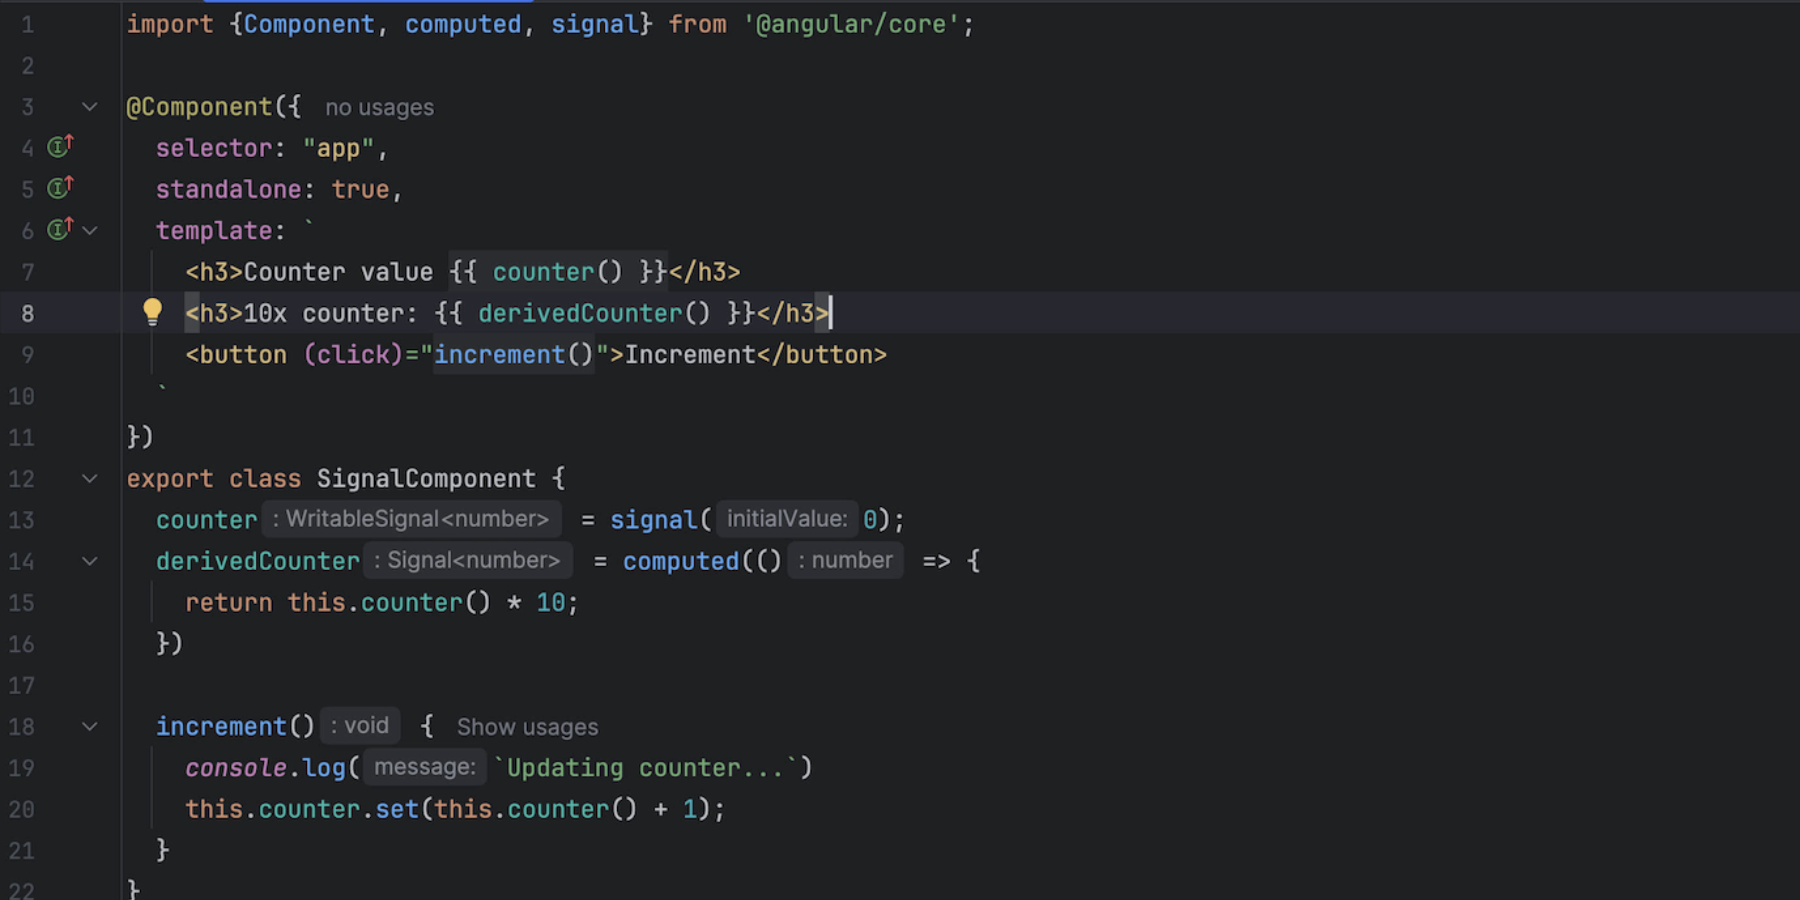Click the 'SignalComponent' class name

pyautogui.click(x=426, y=479)
